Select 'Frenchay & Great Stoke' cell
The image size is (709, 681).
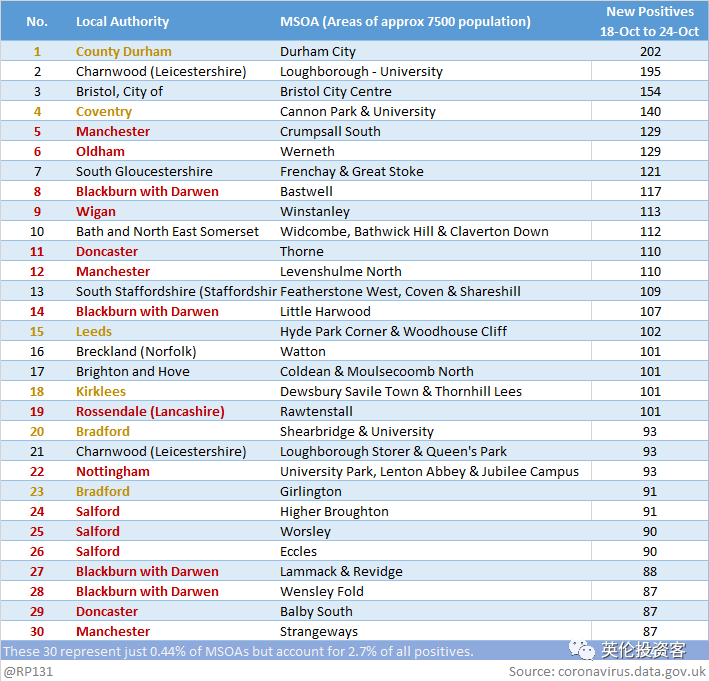pos(351,171)
